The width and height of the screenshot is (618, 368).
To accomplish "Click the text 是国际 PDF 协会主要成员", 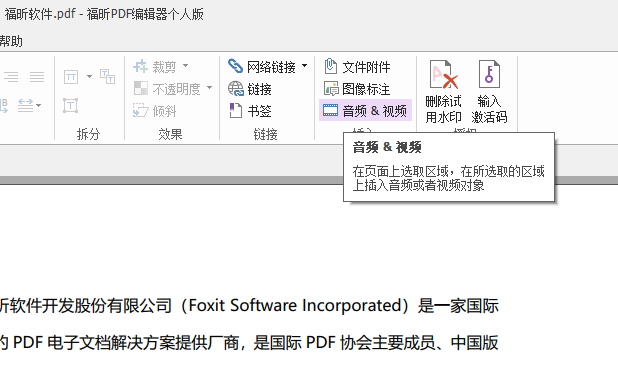I will point(344,343).
